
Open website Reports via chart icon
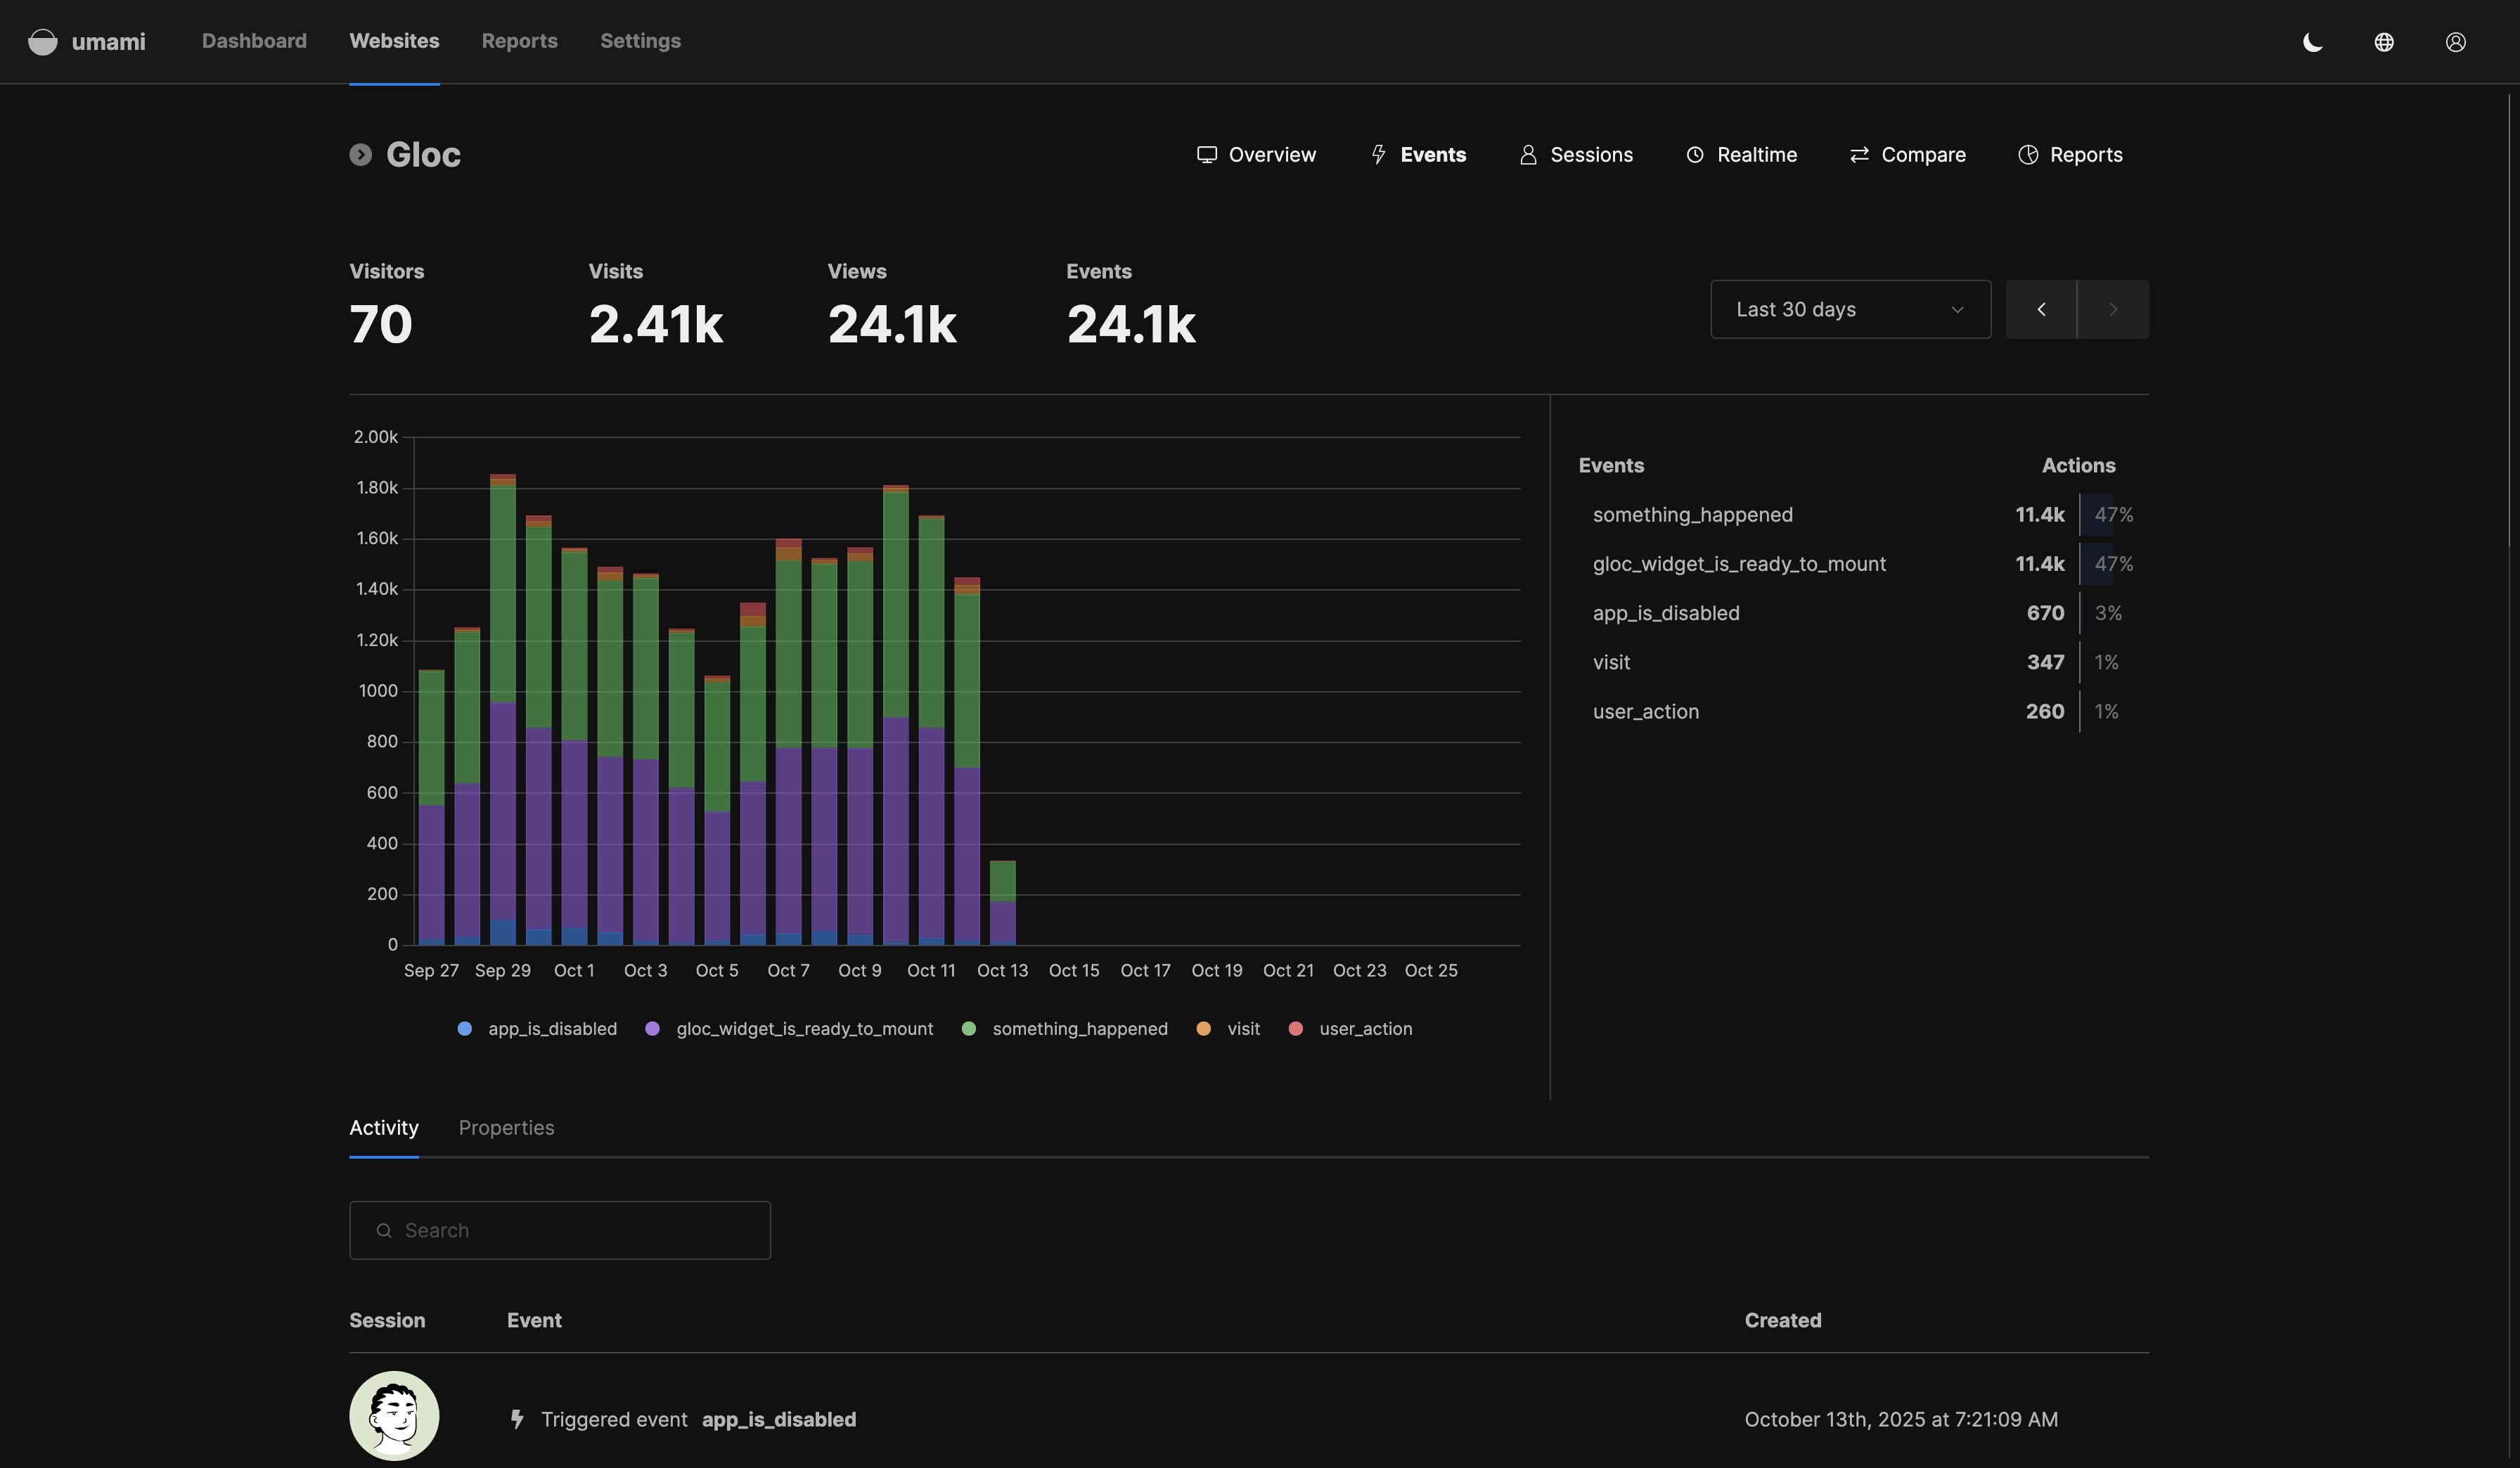tap(2027, 155)
